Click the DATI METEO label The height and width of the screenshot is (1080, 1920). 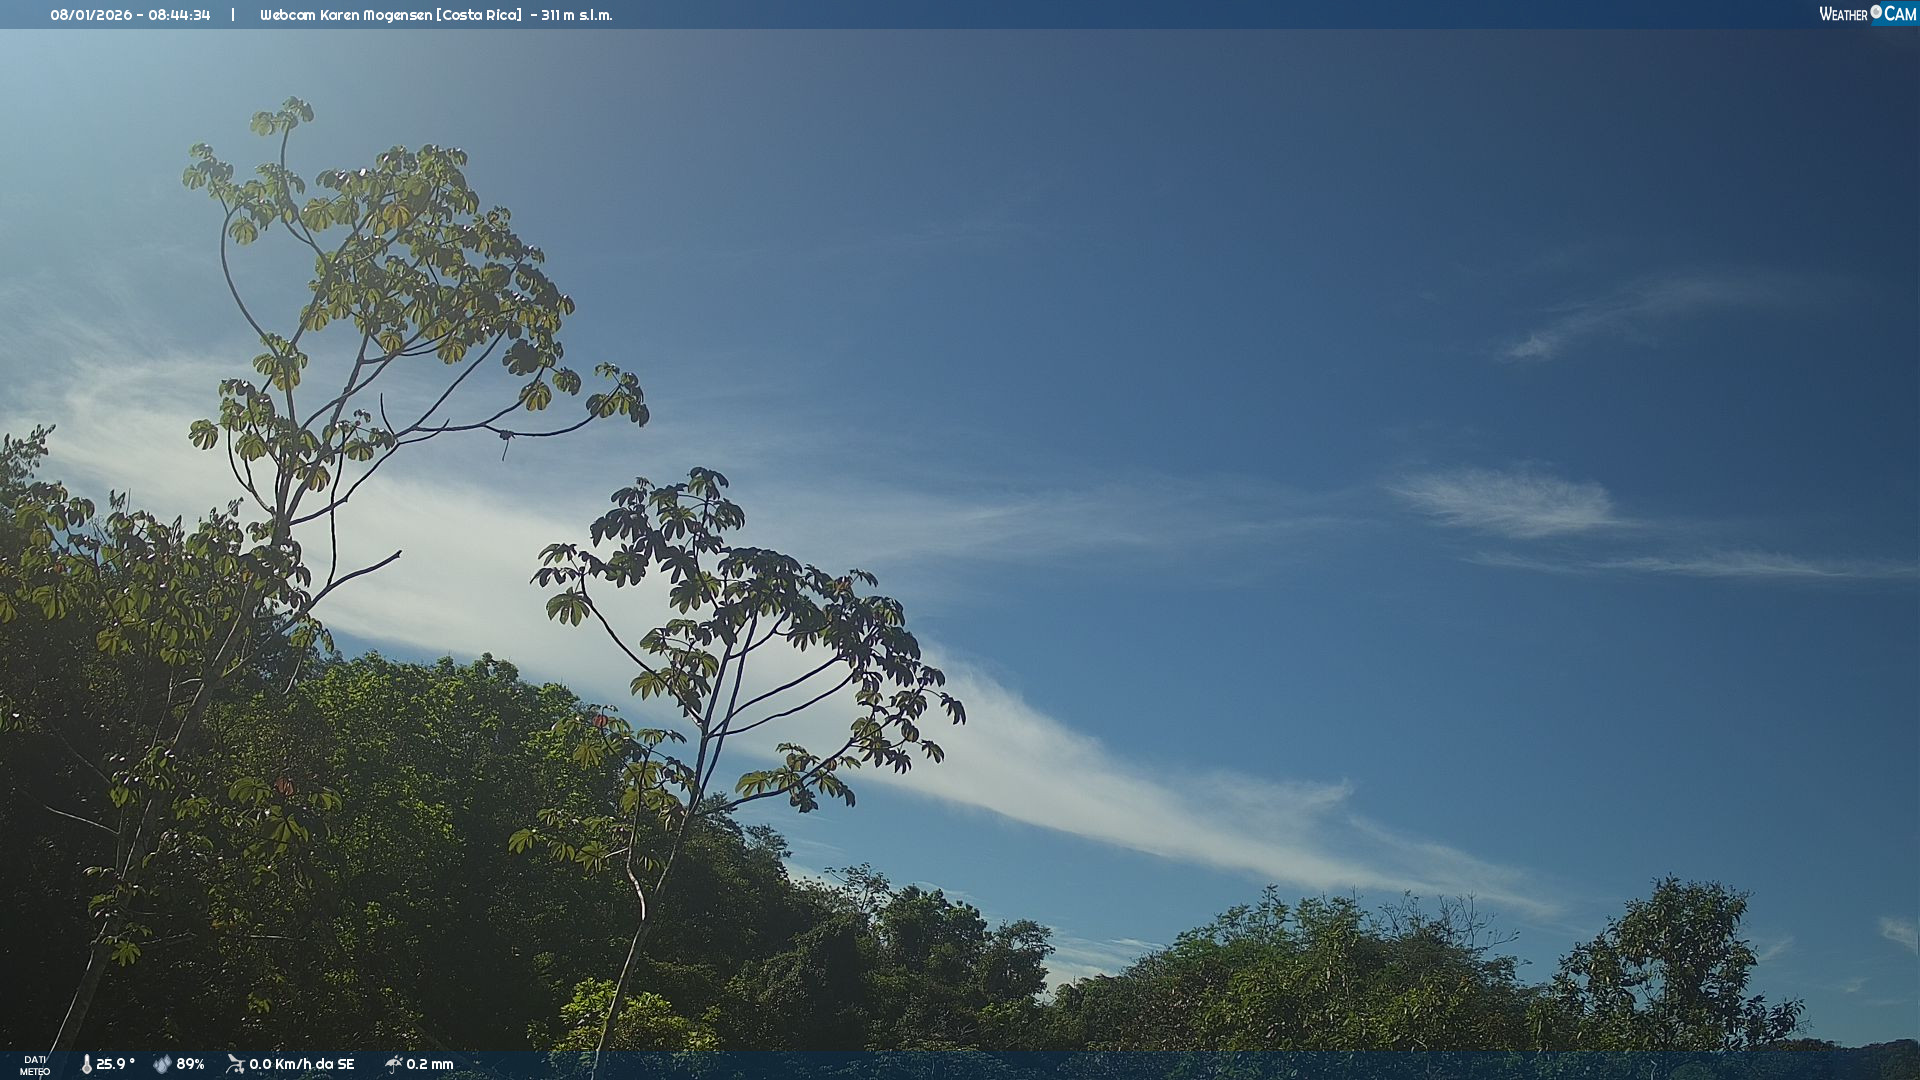tap(35, 1065)
